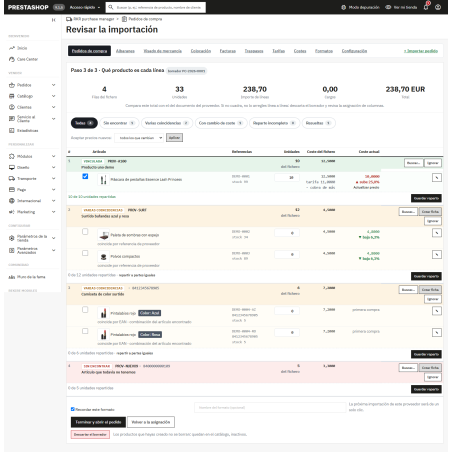Viewport: 452px width, 452px height.
Task: Click units field for Máscara de pestañas
Action: [287, 178]
